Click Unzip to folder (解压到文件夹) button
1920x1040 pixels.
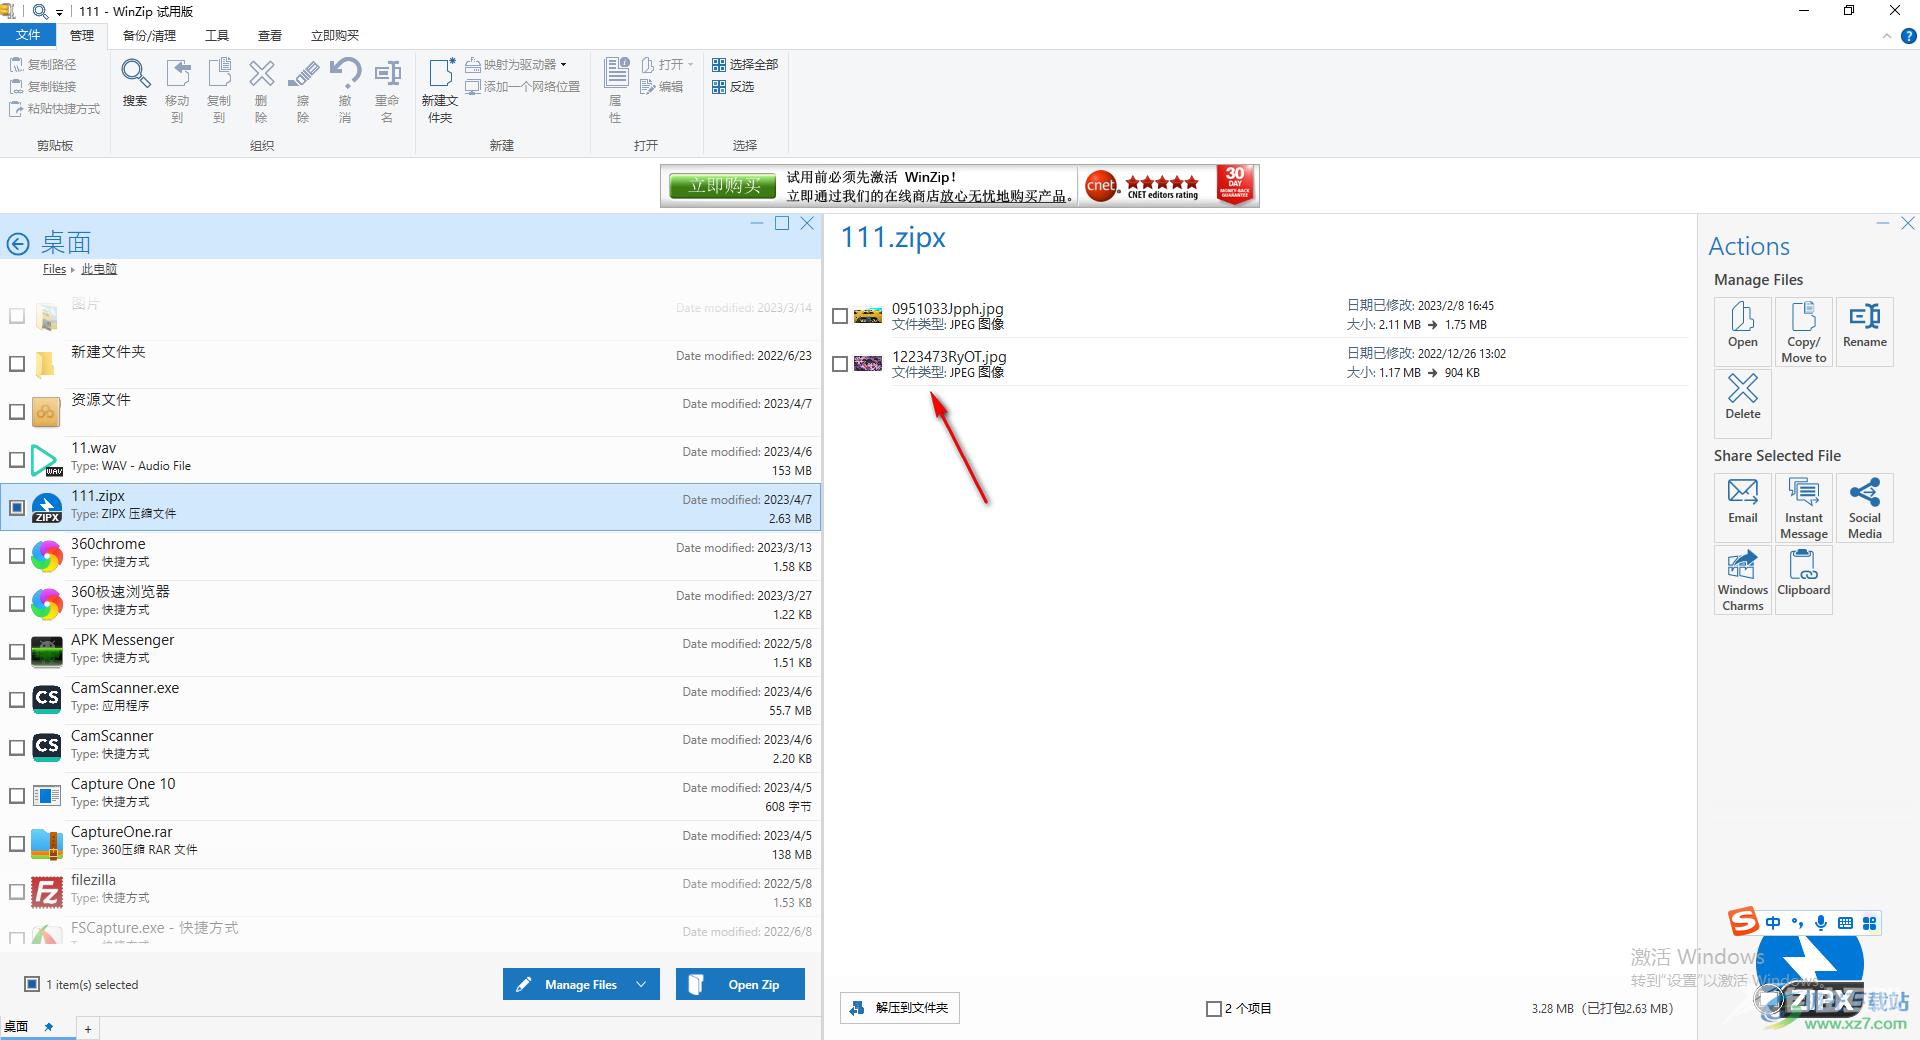(900, 1008)
